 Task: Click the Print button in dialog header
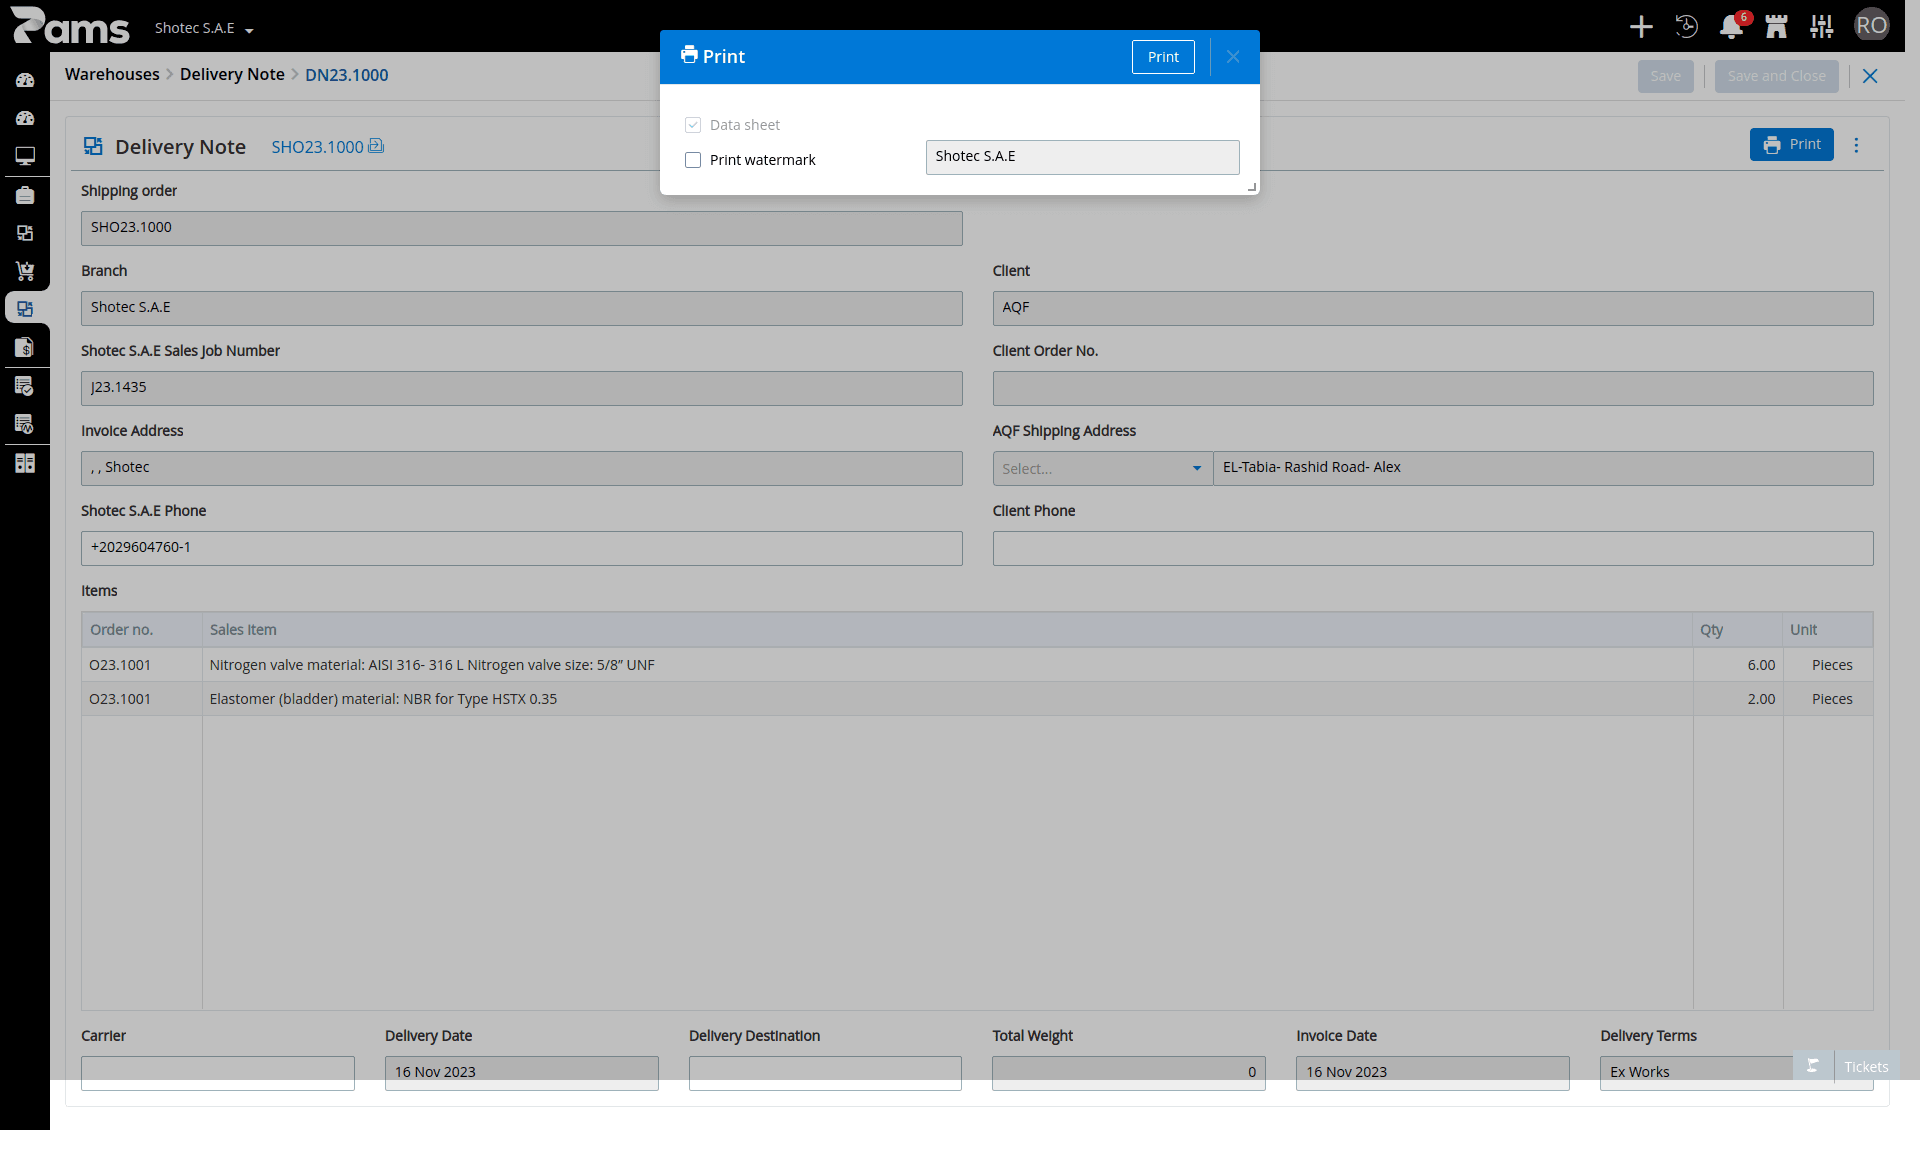point(1163,57)
